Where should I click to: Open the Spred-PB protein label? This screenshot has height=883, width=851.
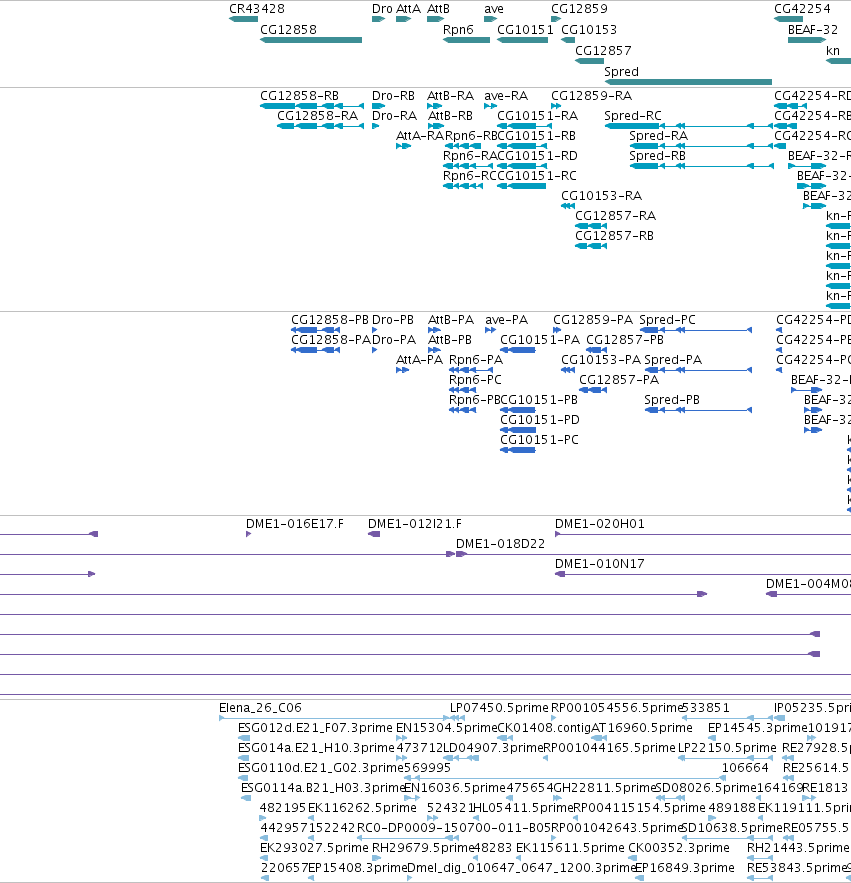672,400
